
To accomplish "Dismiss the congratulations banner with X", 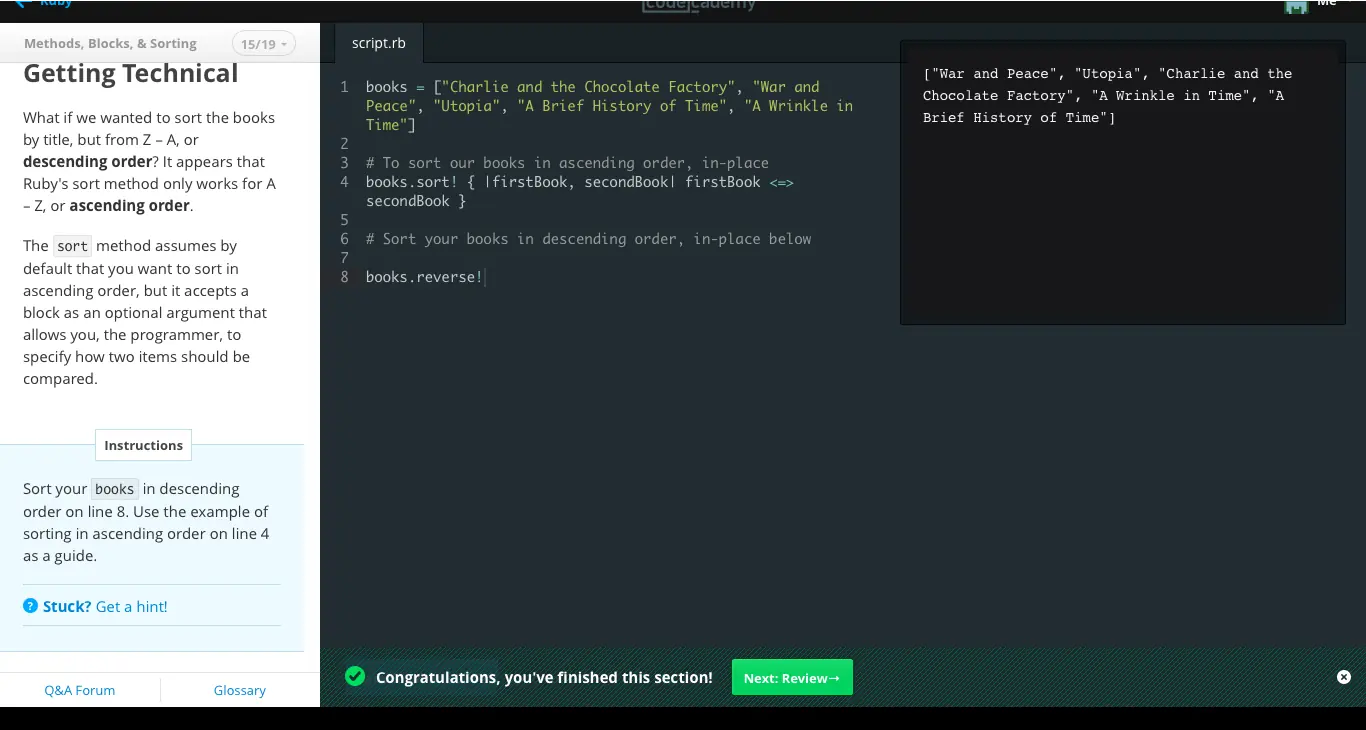I will 1344,677.
